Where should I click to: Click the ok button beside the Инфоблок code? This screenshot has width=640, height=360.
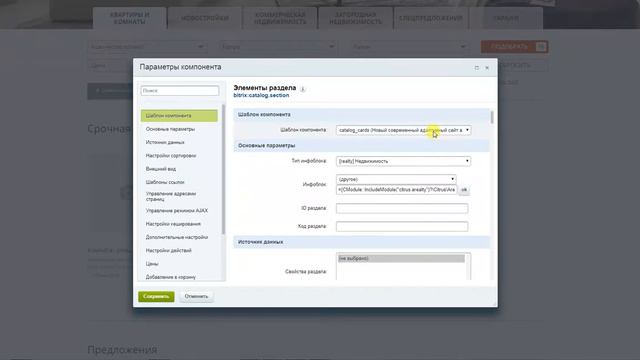[464, 190]
